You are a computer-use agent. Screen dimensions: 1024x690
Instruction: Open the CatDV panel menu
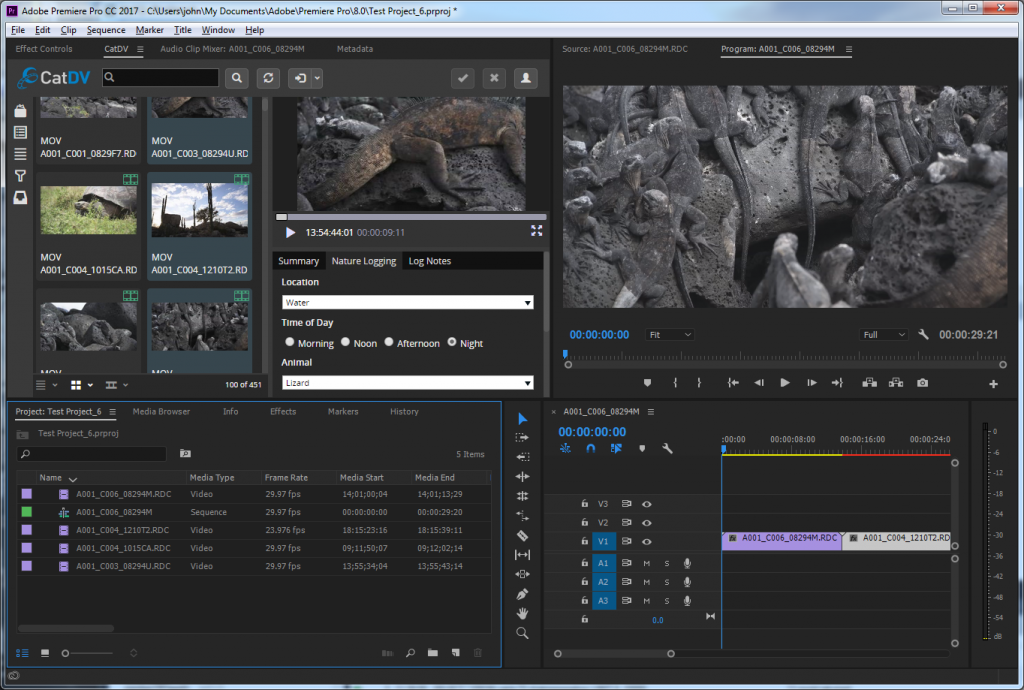click(140, 49)
